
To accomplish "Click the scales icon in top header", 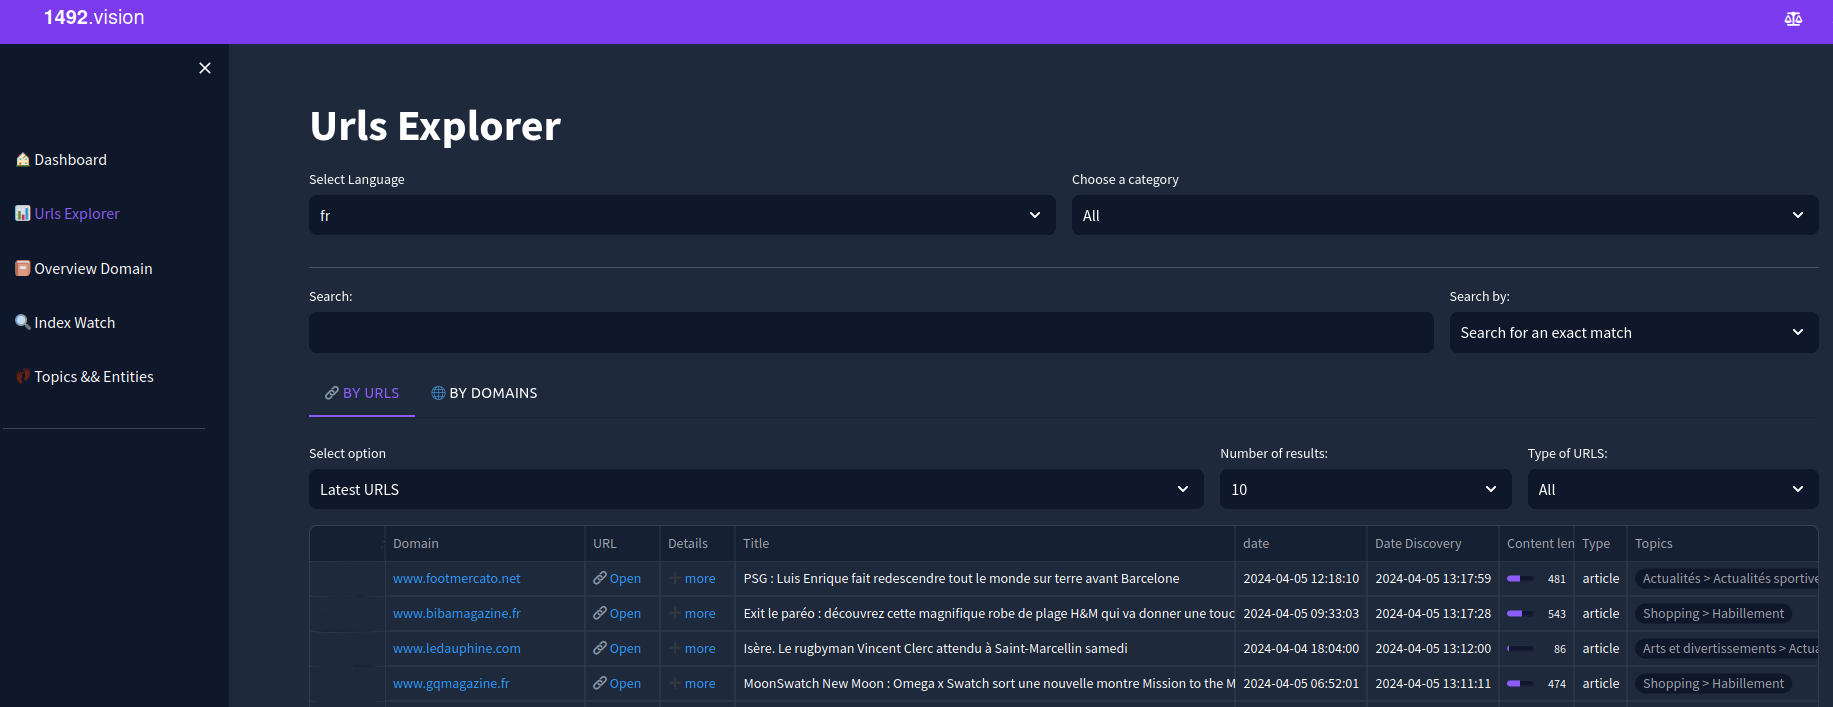I will pos(1793,19).
